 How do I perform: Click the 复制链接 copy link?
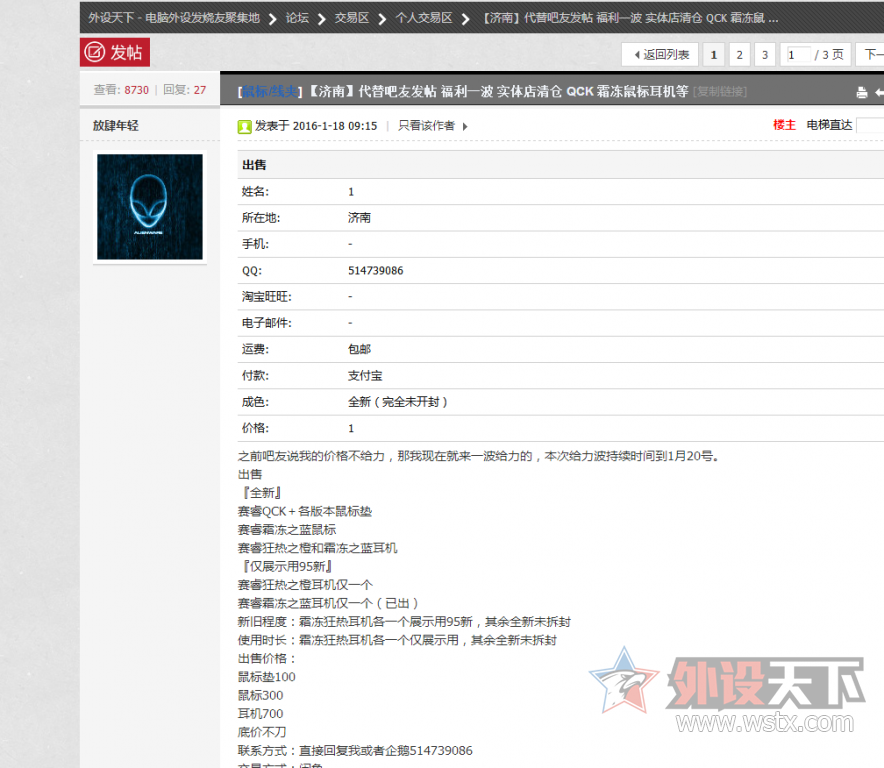click(x=720, y=91)
